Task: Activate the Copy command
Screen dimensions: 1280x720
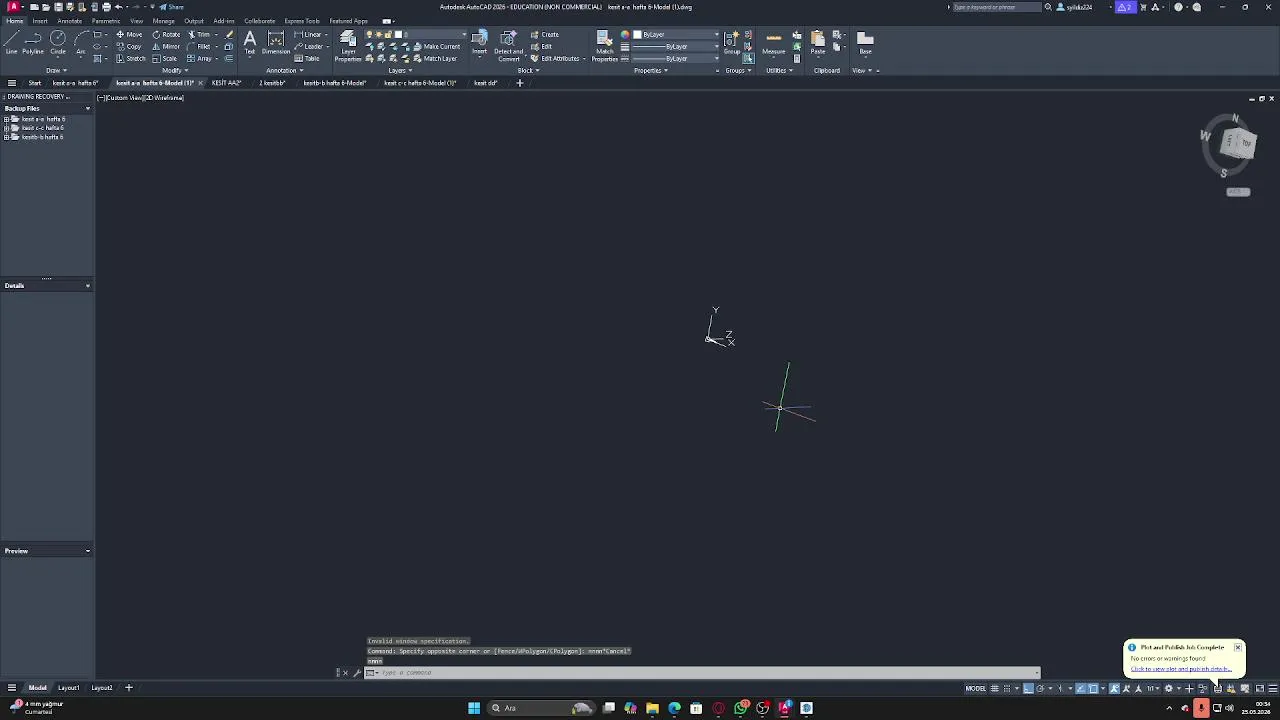Action: [129, 46]
